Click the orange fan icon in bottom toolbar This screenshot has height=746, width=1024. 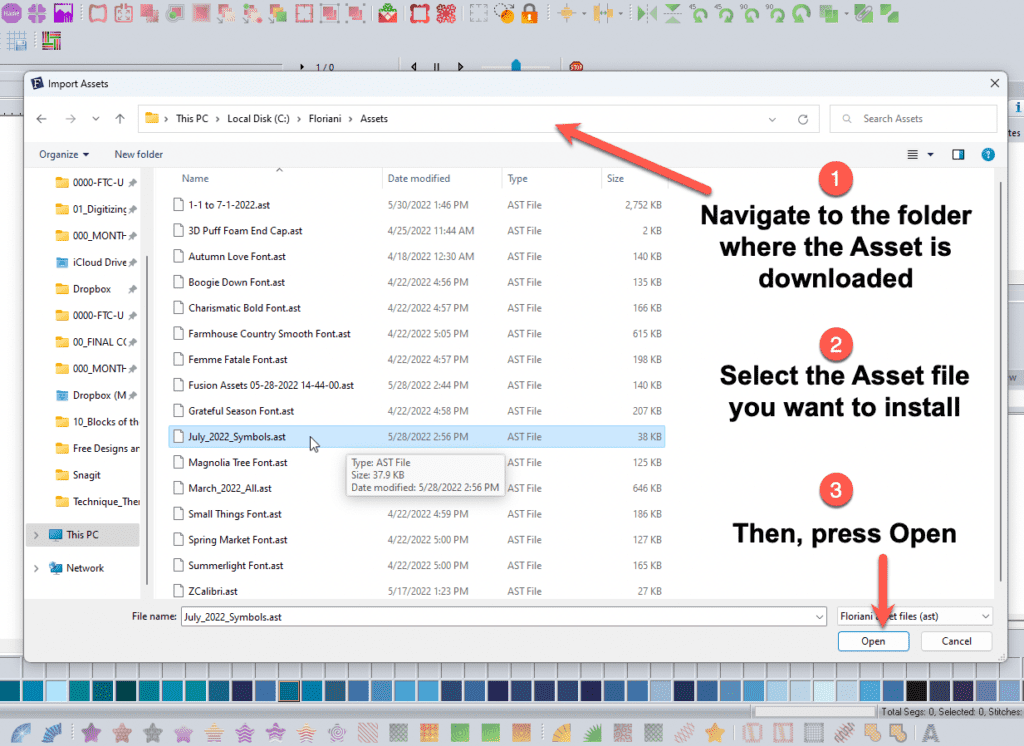[562, 733]
